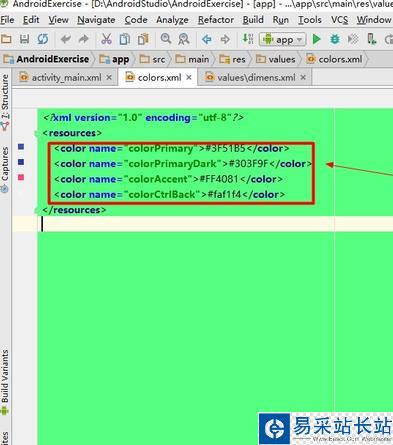Open the Code menu
This screenshot has width=393, height=445.
tap(136, 20)
